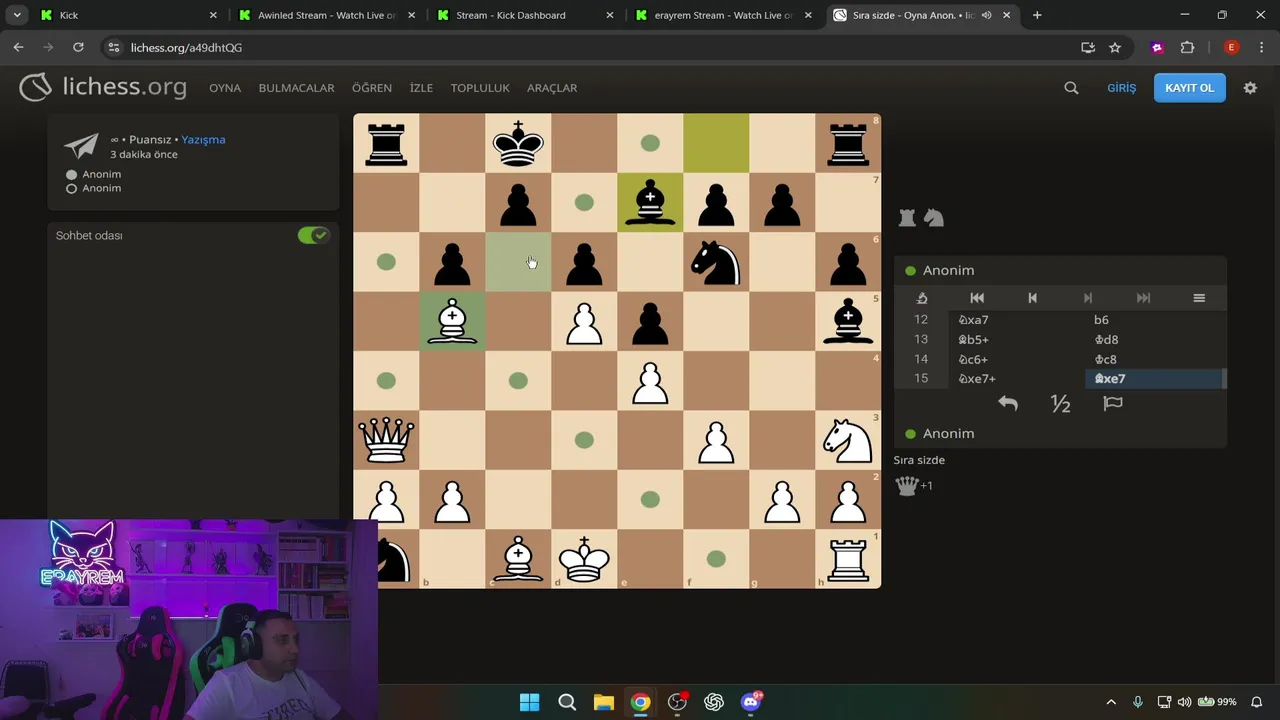This screenshot has height=720, width=1280.
Task: Select move Kd8 in move list
Action: [x=1155, y=339]
